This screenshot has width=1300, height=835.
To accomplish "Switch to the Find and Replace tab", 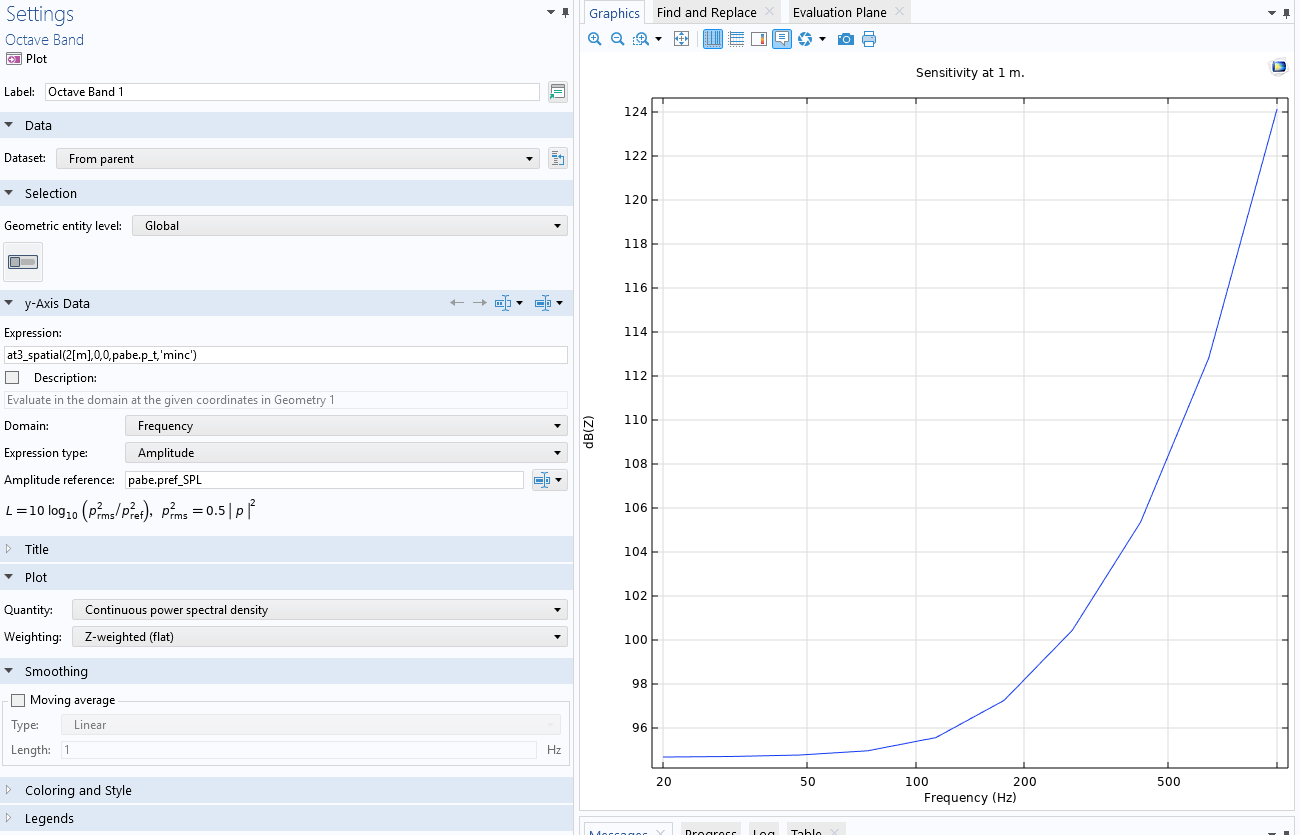I will tap(706, 12).
